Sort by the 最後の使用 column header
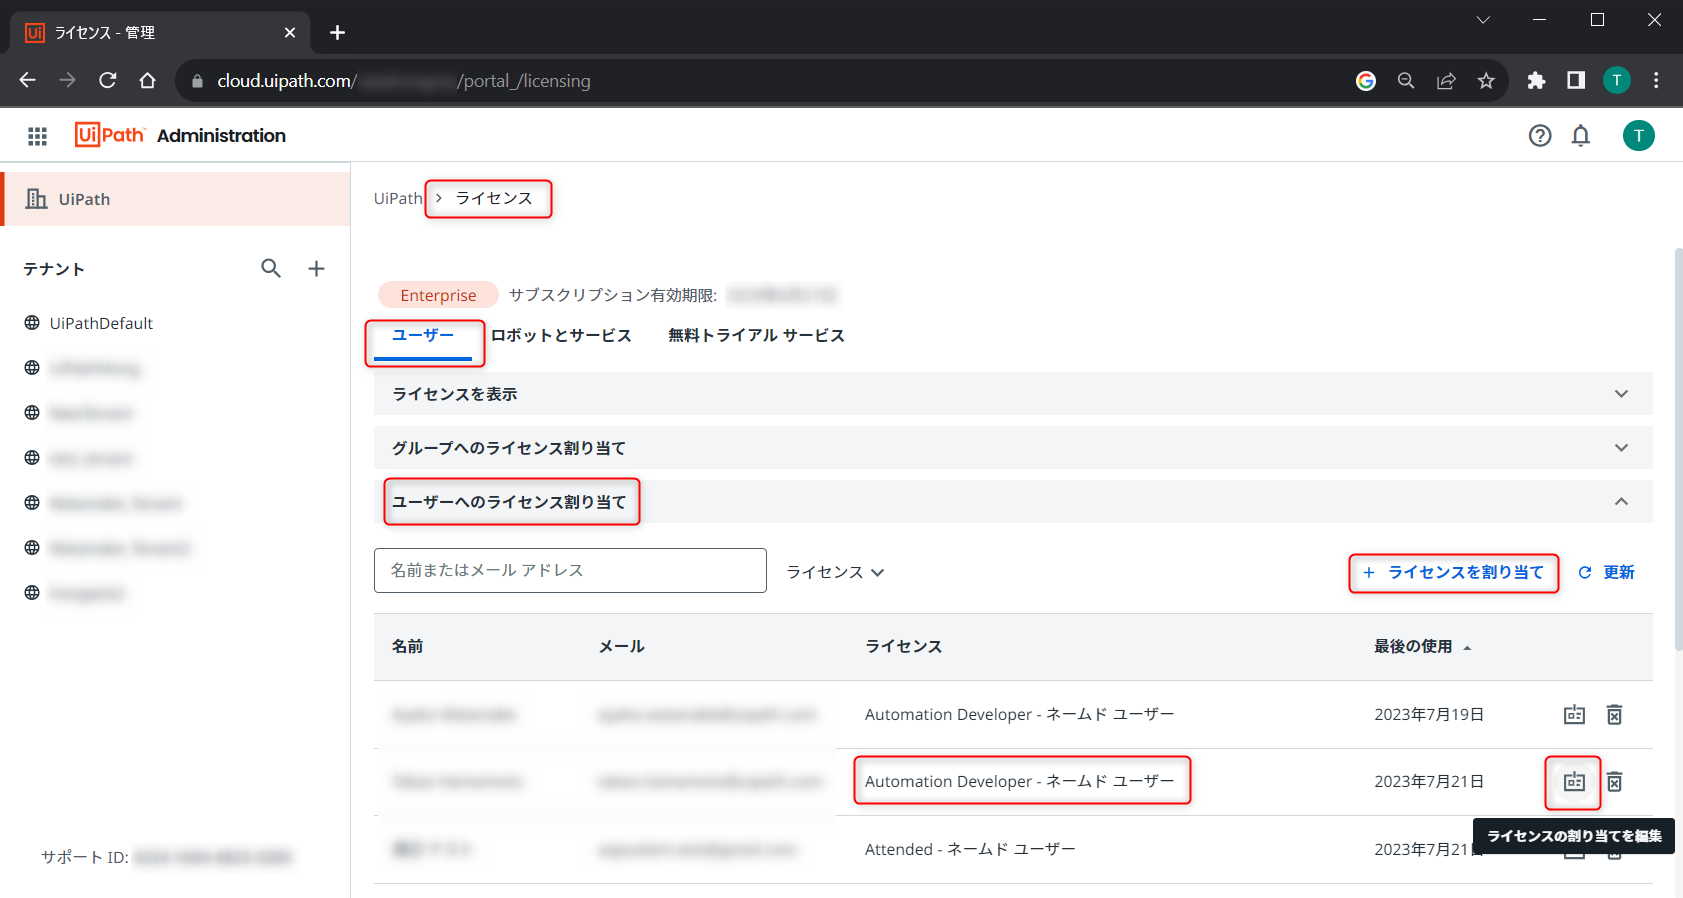 (x=1422, y=647)
